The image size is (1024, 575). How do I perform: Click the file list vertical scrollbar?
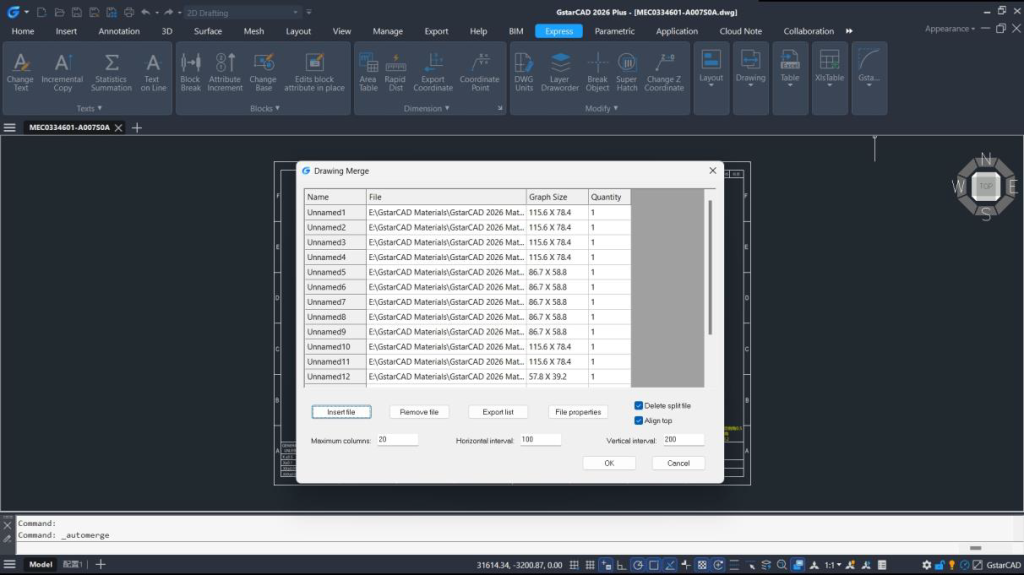(710, 267)
